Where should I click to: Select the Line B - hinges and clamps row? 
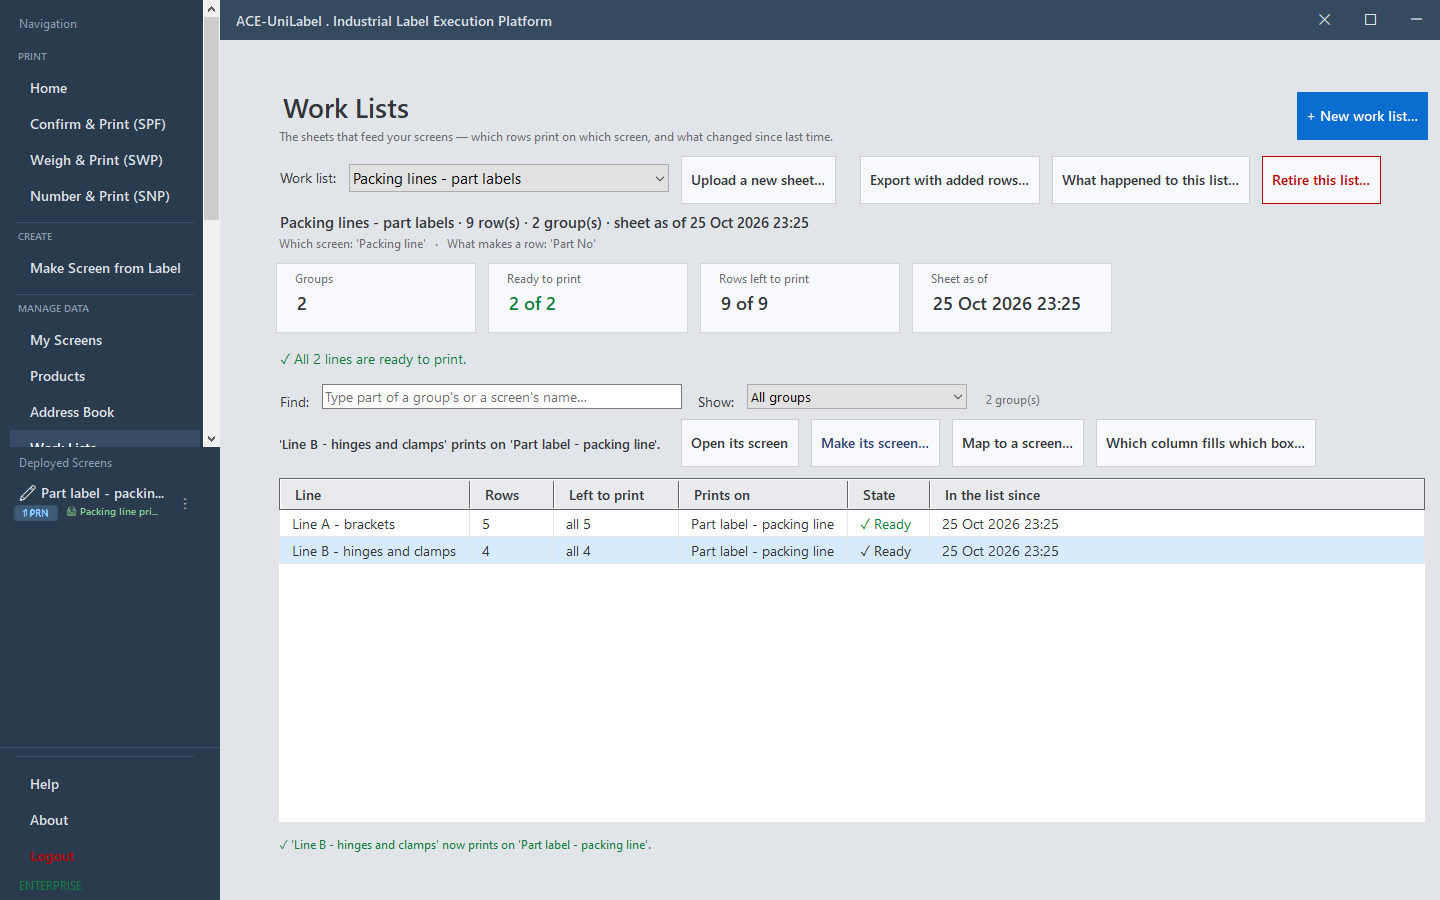coord(851,551)
